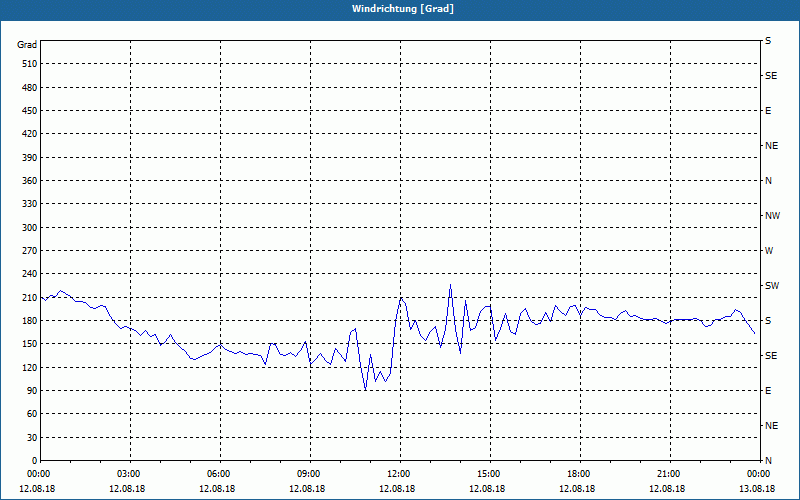The width and height of the screenshot is (800, 500).
Task: Click the 12.08.18 date under 21:00
Action: pos(667,489)
